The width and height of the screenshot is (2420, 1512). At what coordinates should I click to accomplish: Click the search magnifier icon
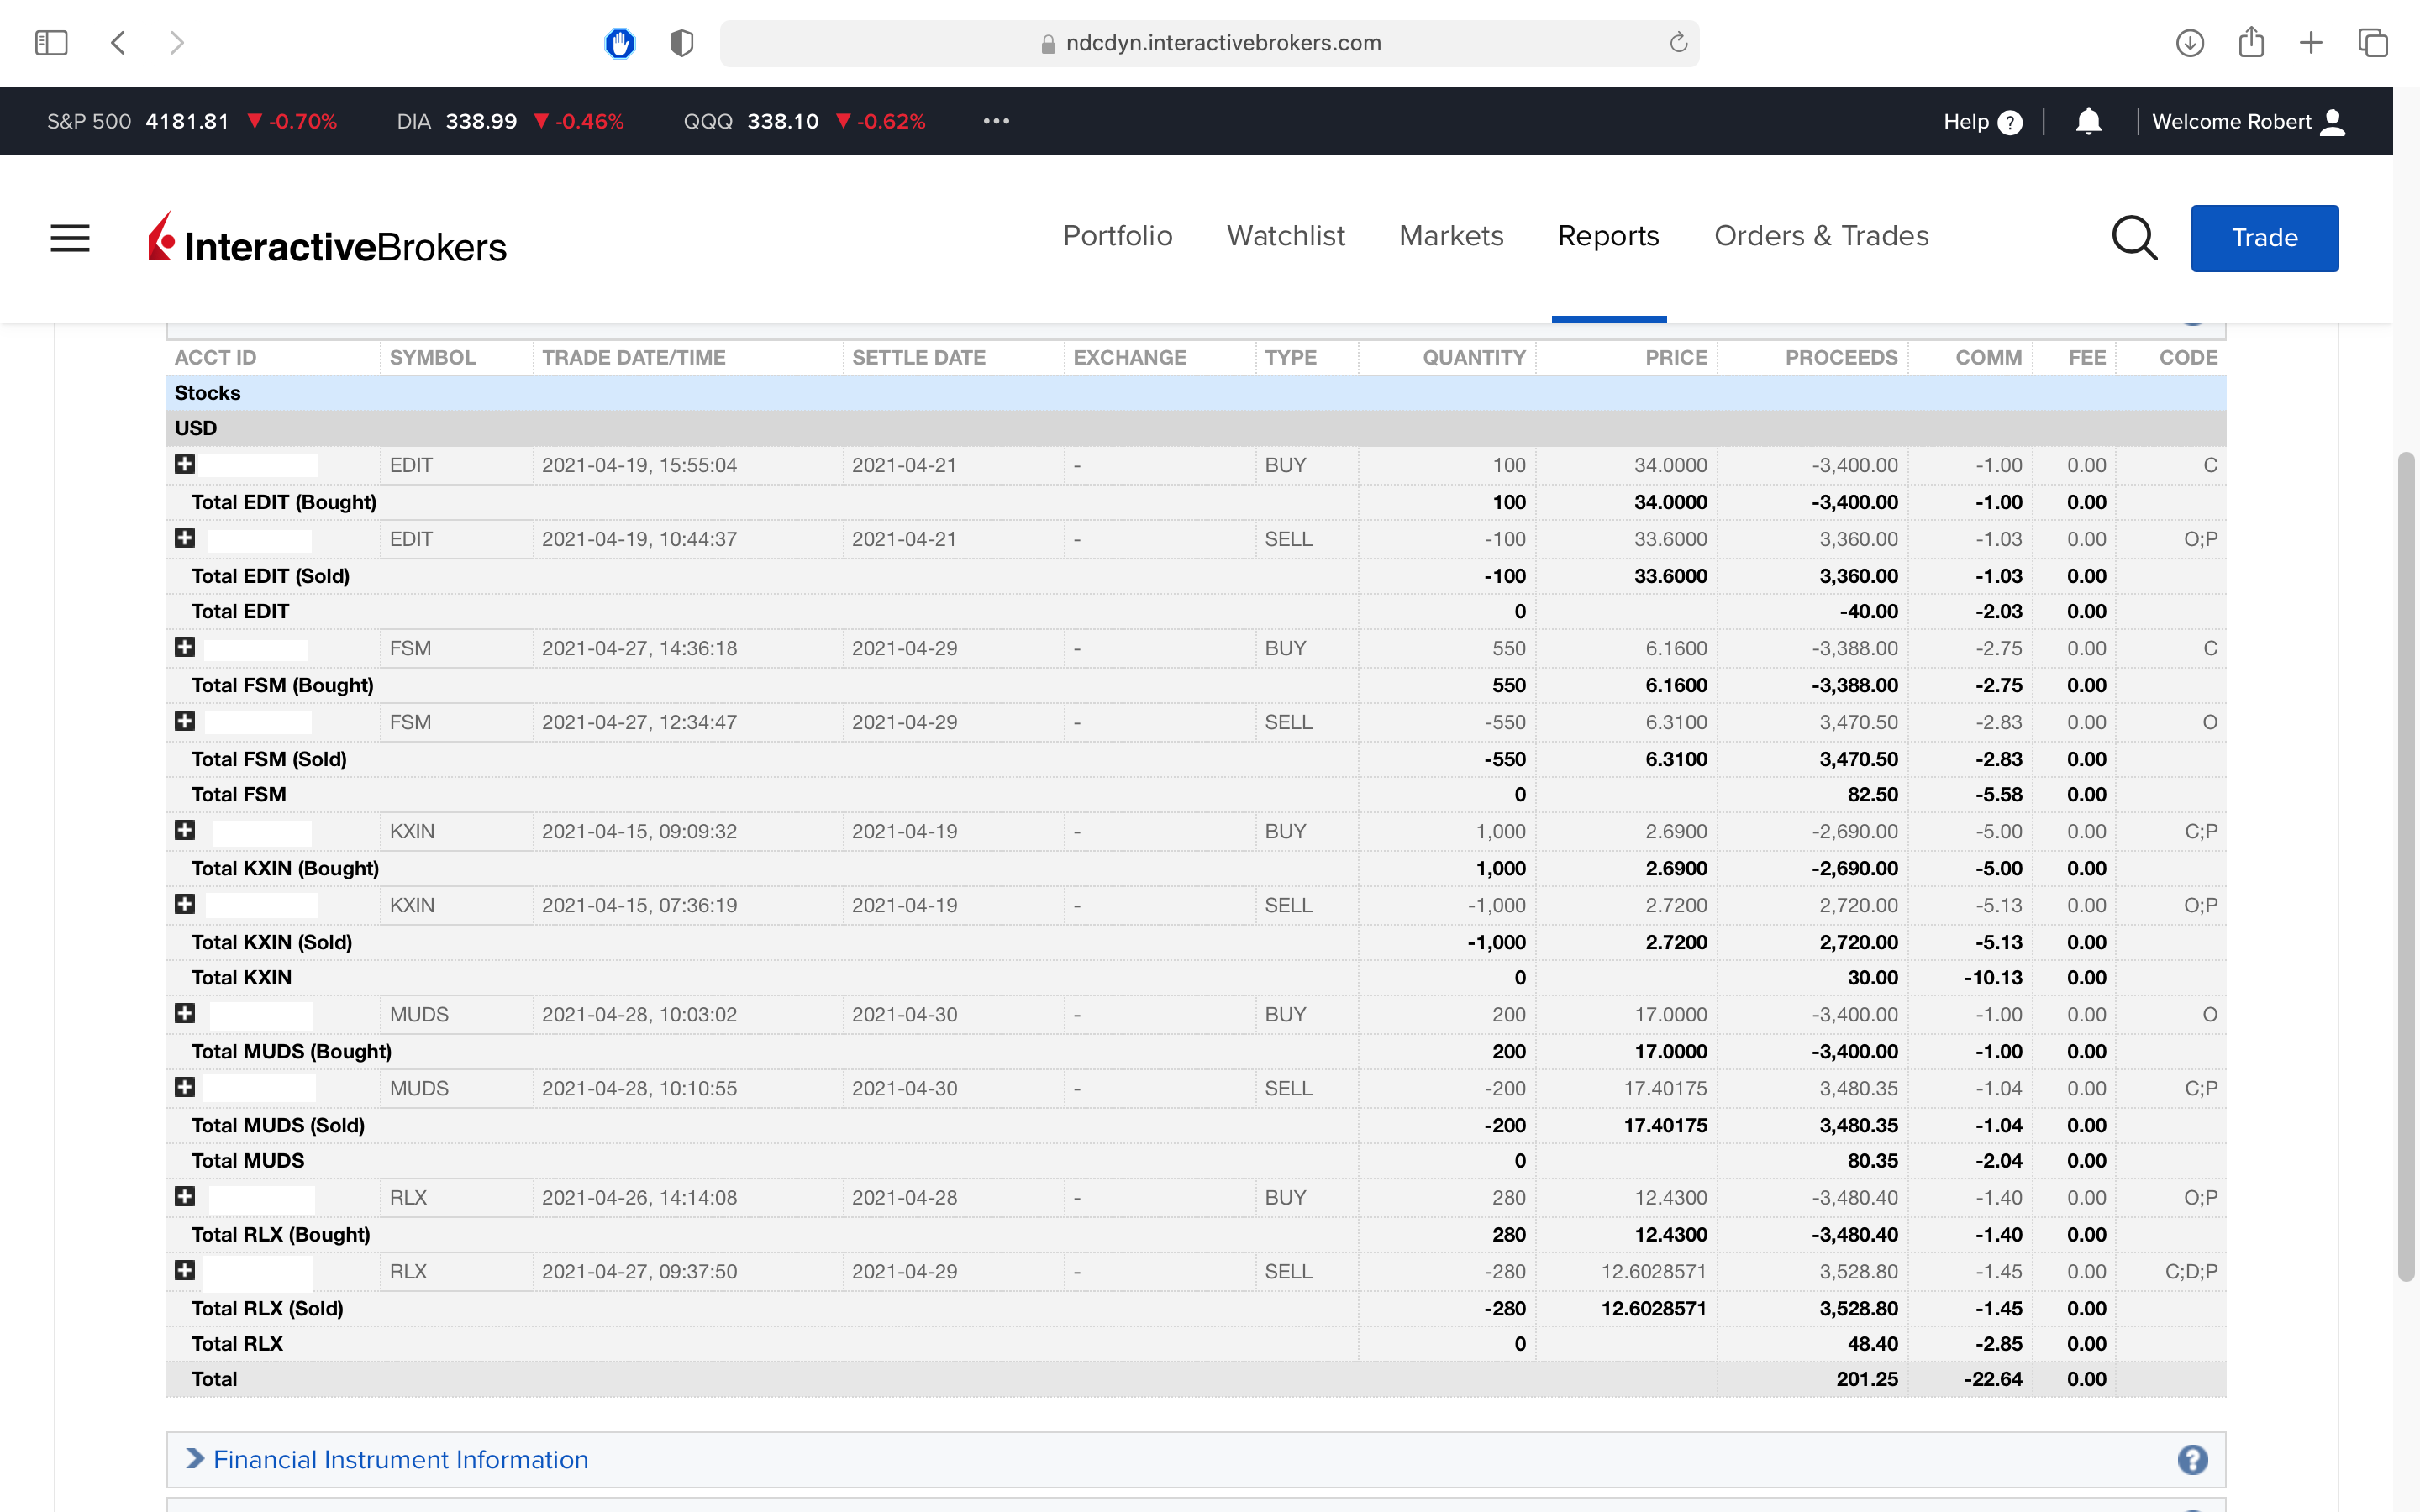point(2133,238)
